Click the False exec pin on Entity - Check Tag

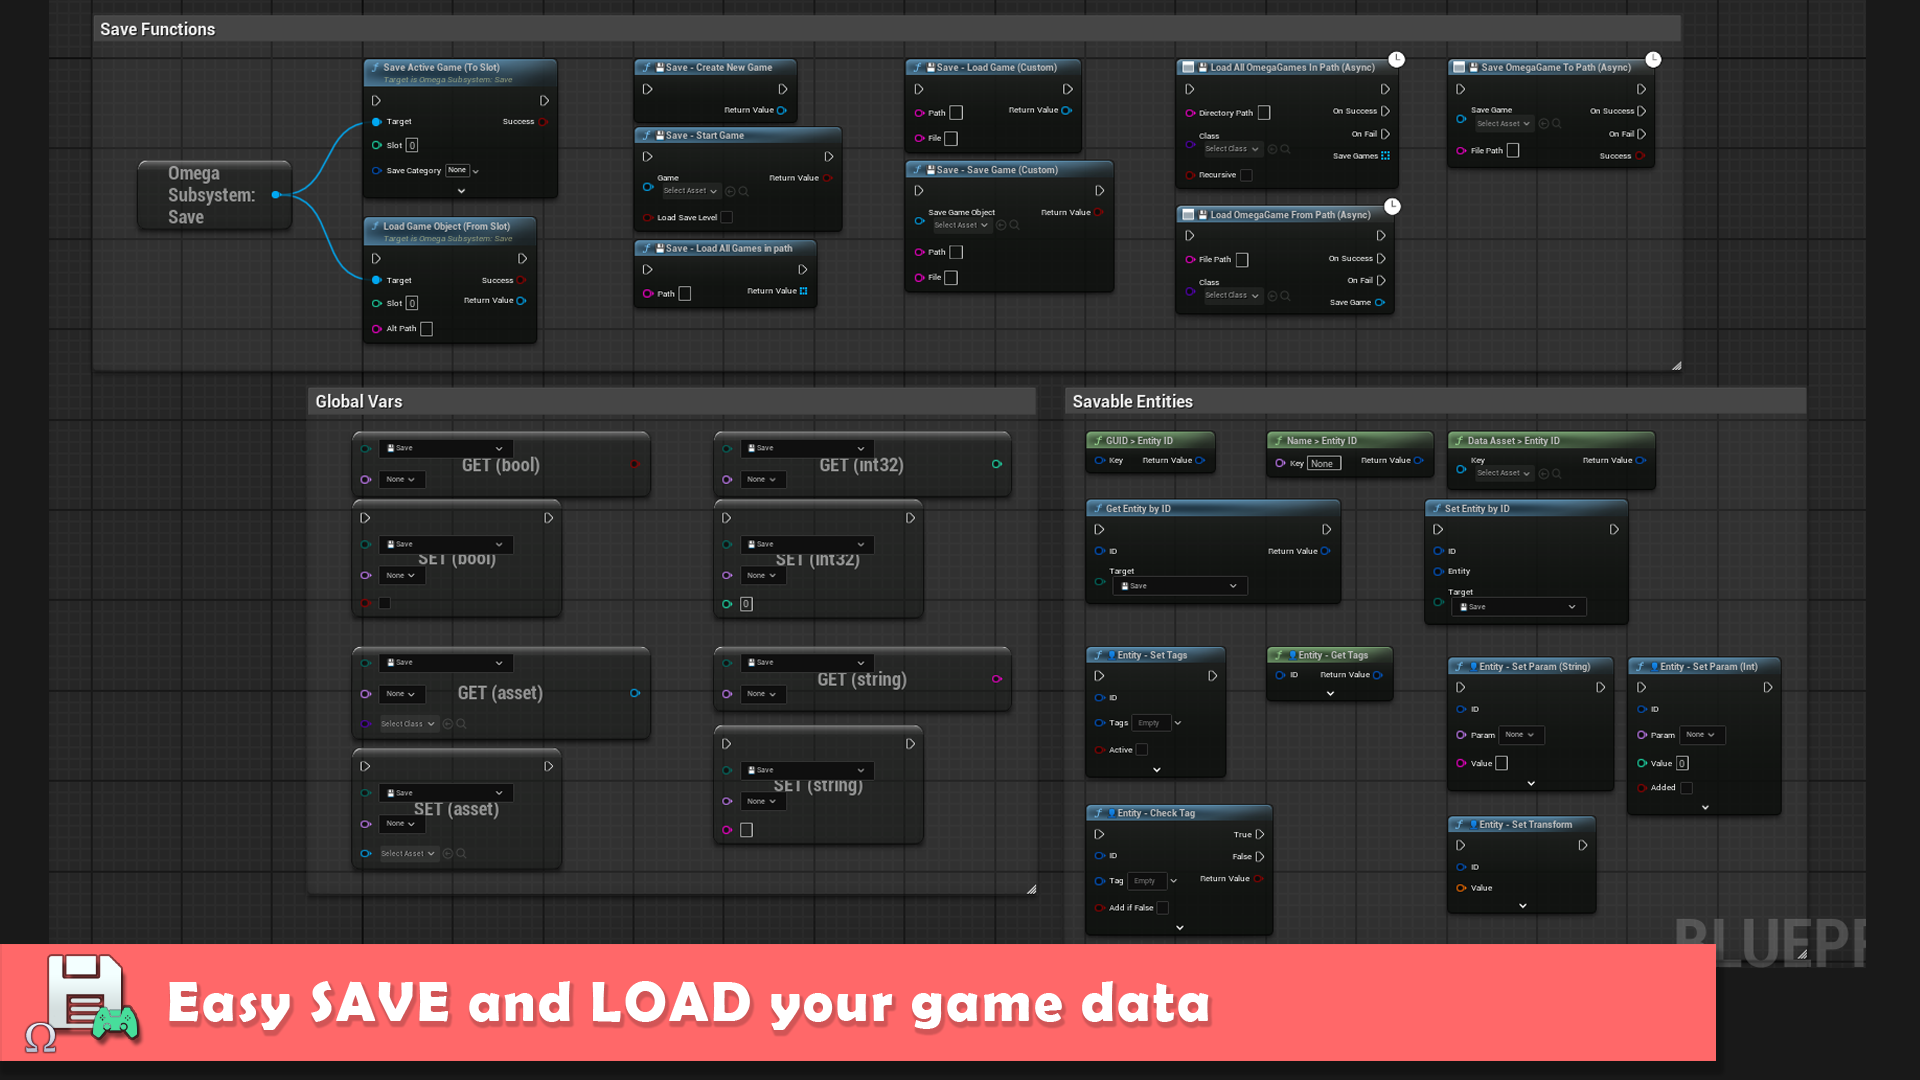pyautogui.click(x=1260, y=856)
